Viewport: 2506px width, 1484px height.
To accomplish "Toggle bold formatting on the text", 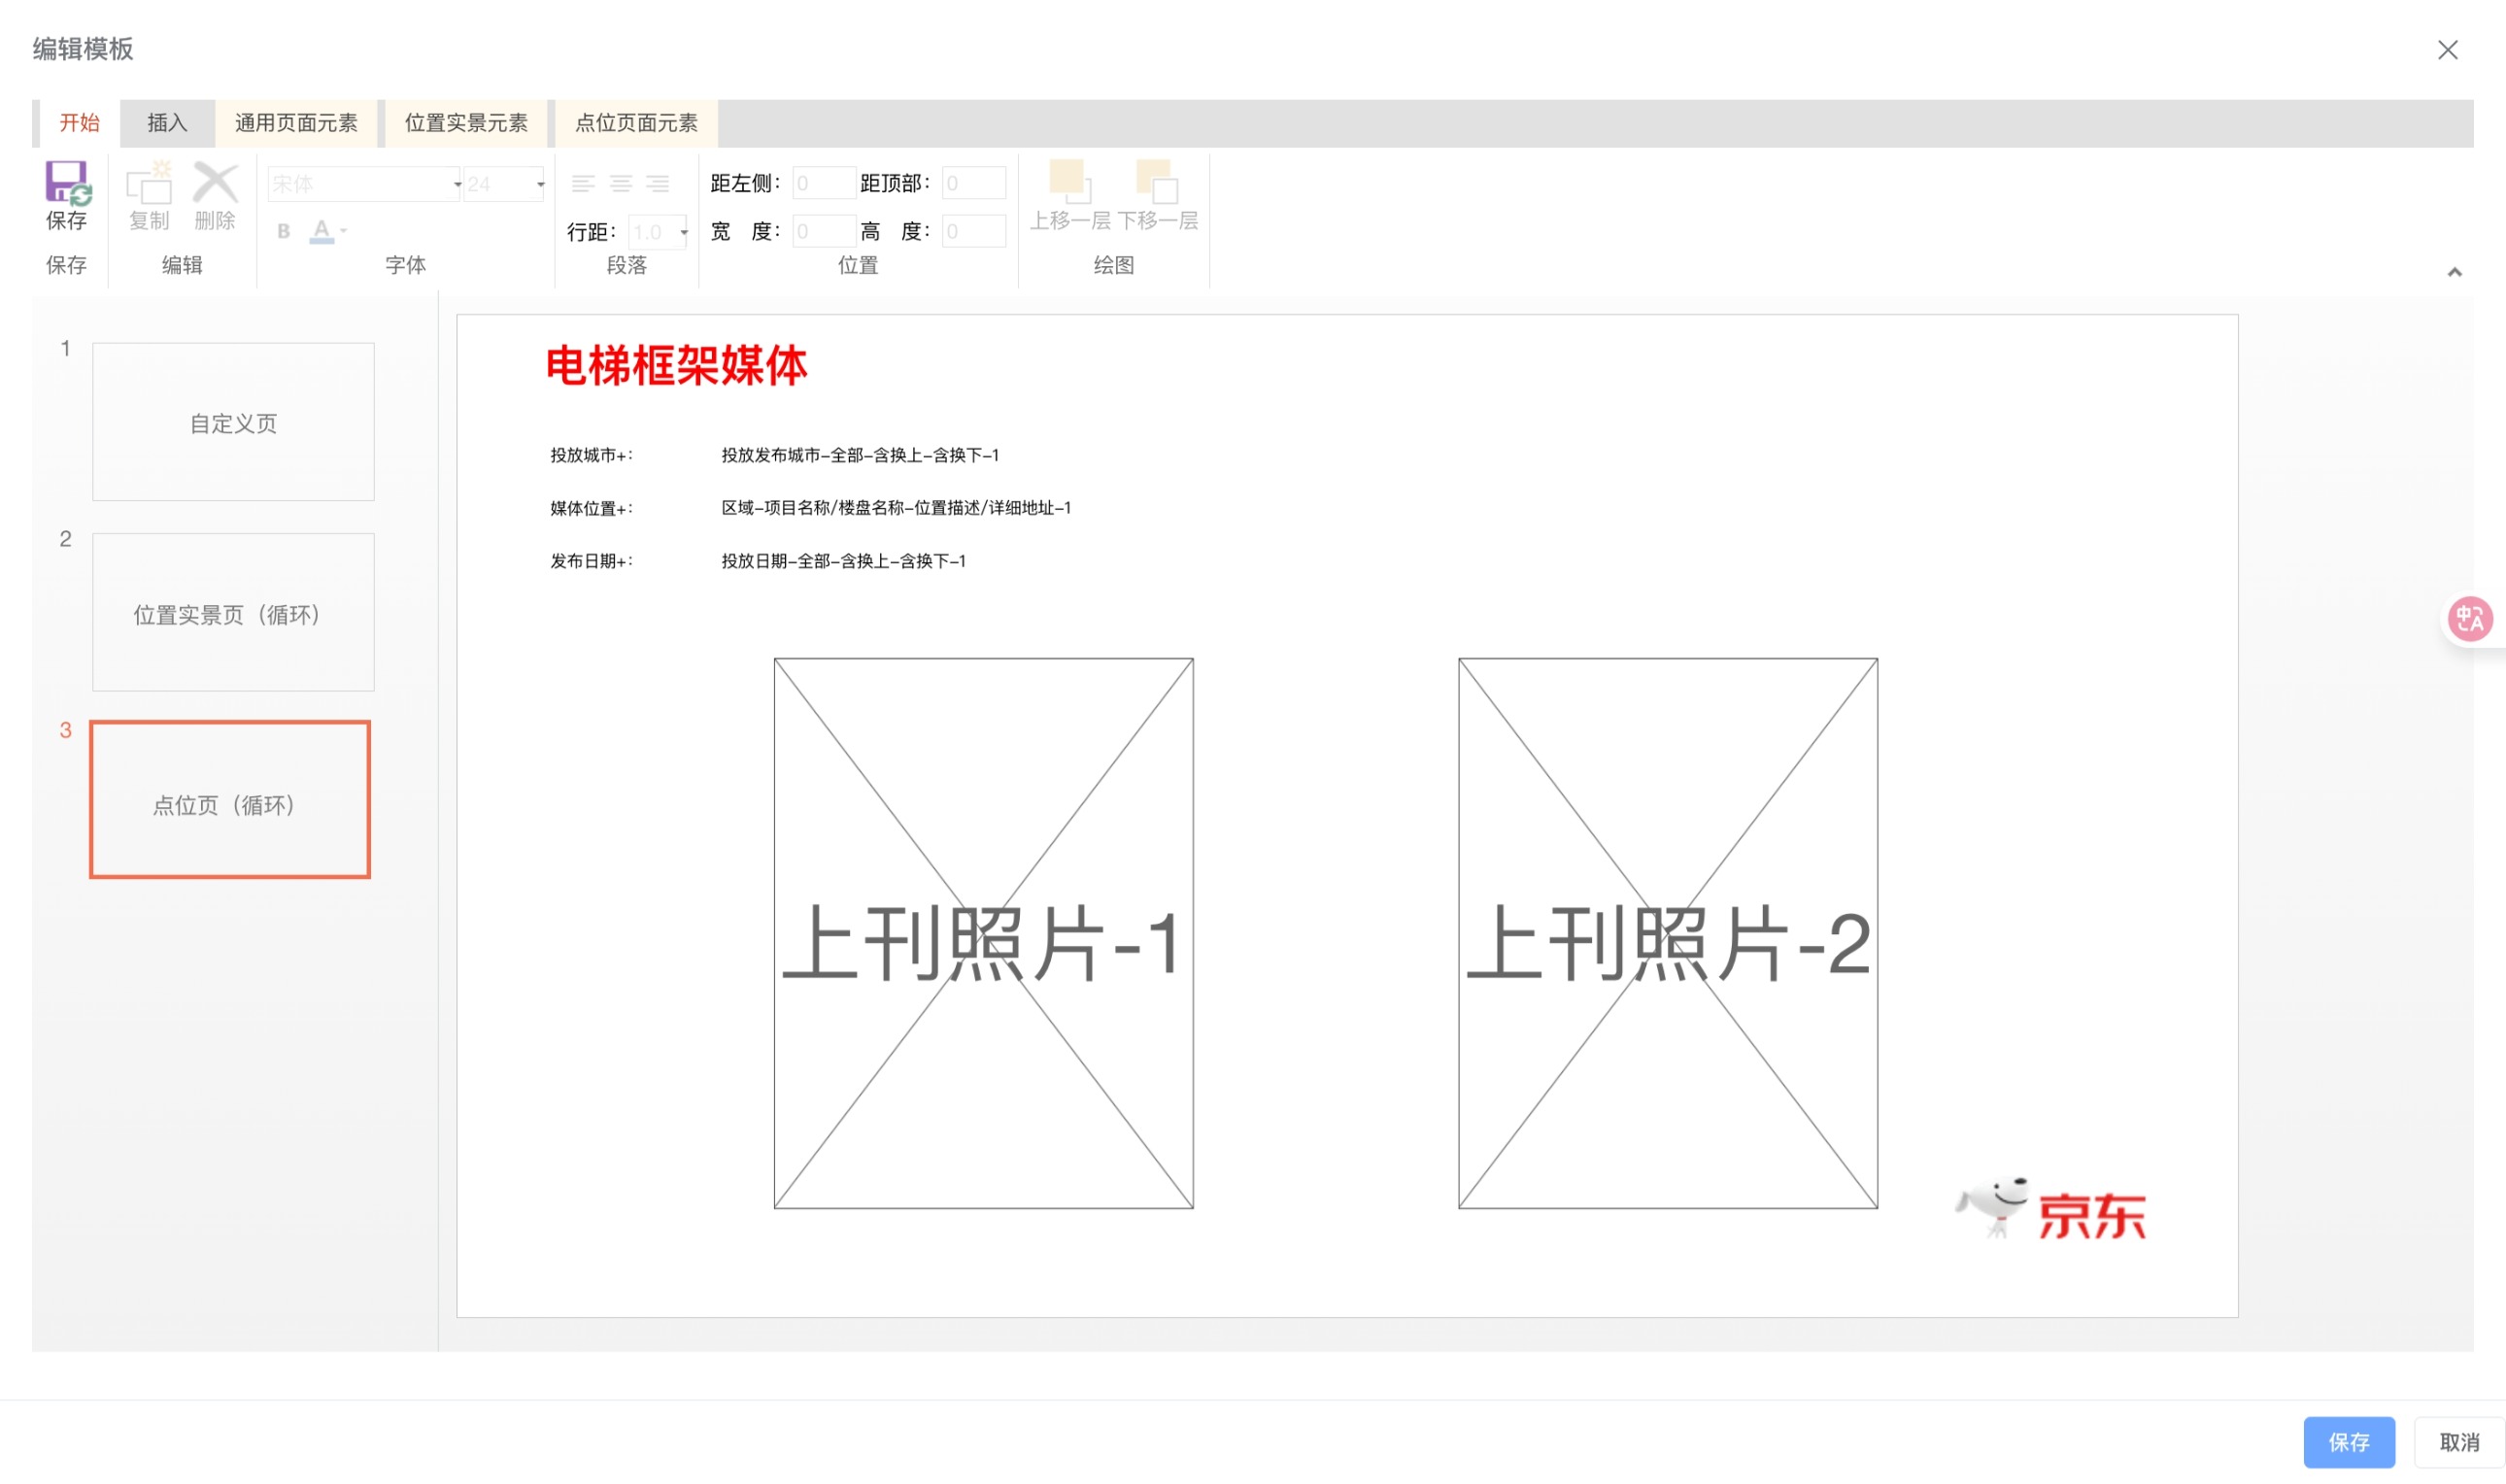I will (284, 231).
